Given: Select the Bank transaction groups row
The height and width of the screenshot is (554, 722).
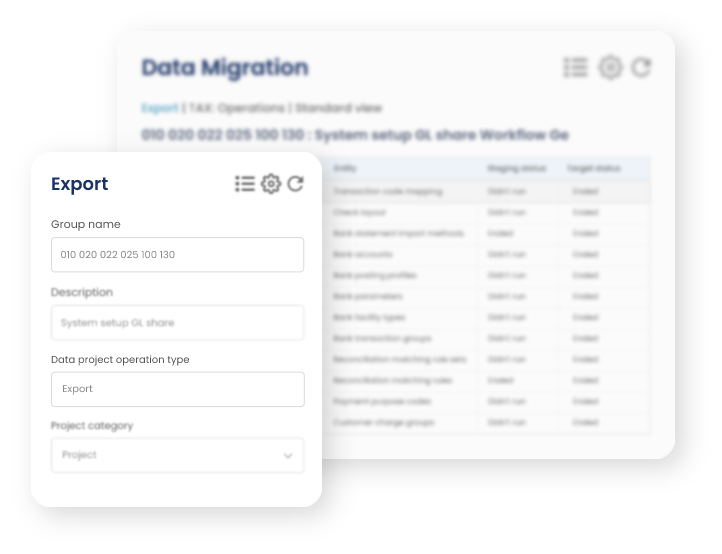Looking at the screenshot, I should 486,338.
